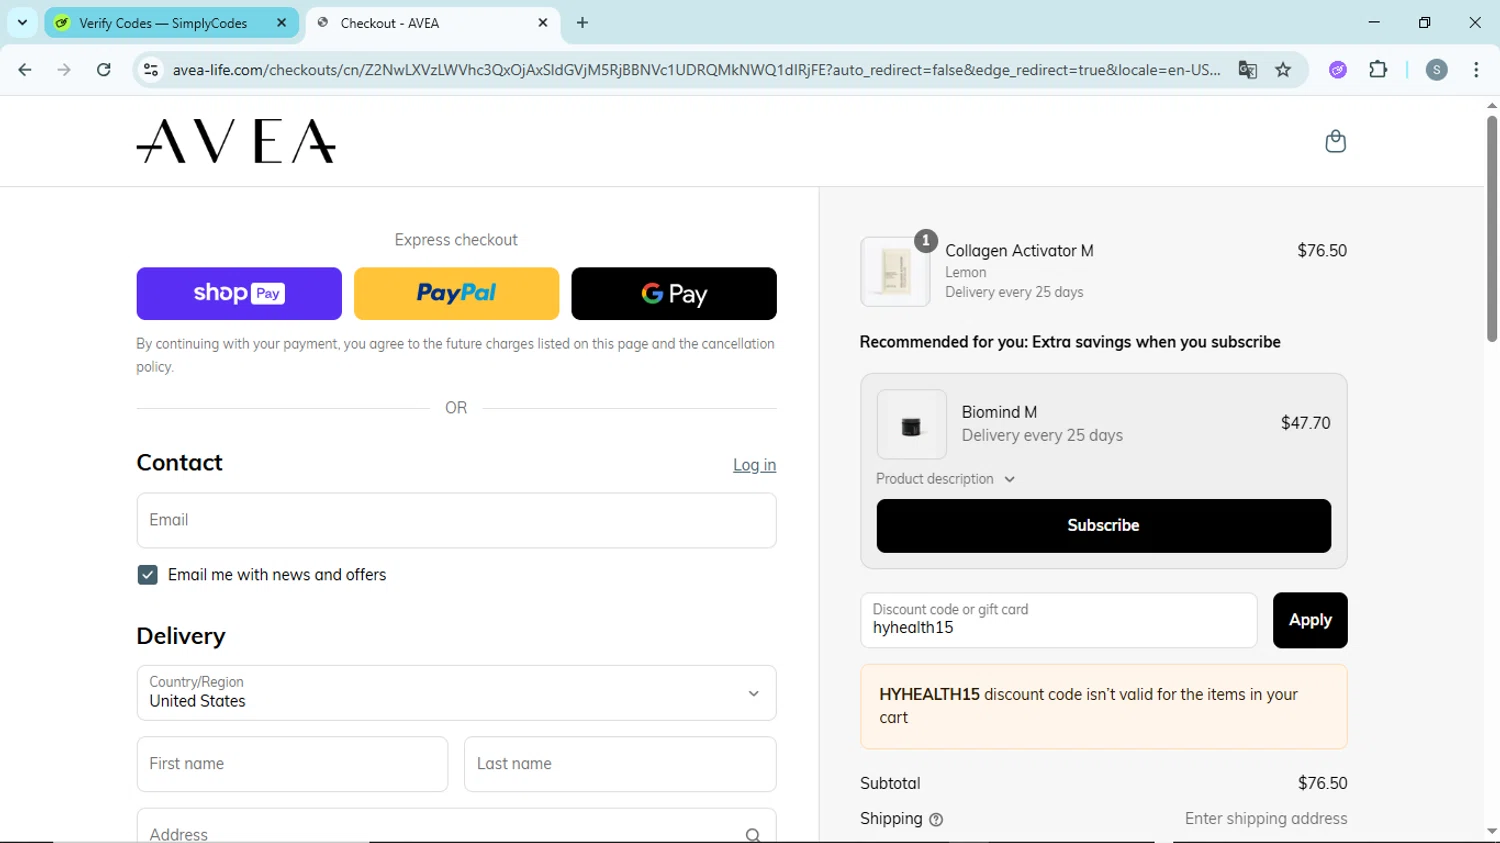This screenshot has height=843, width=1500.
Task: Open the Chrome three-dot menu
Action: 1476,70
